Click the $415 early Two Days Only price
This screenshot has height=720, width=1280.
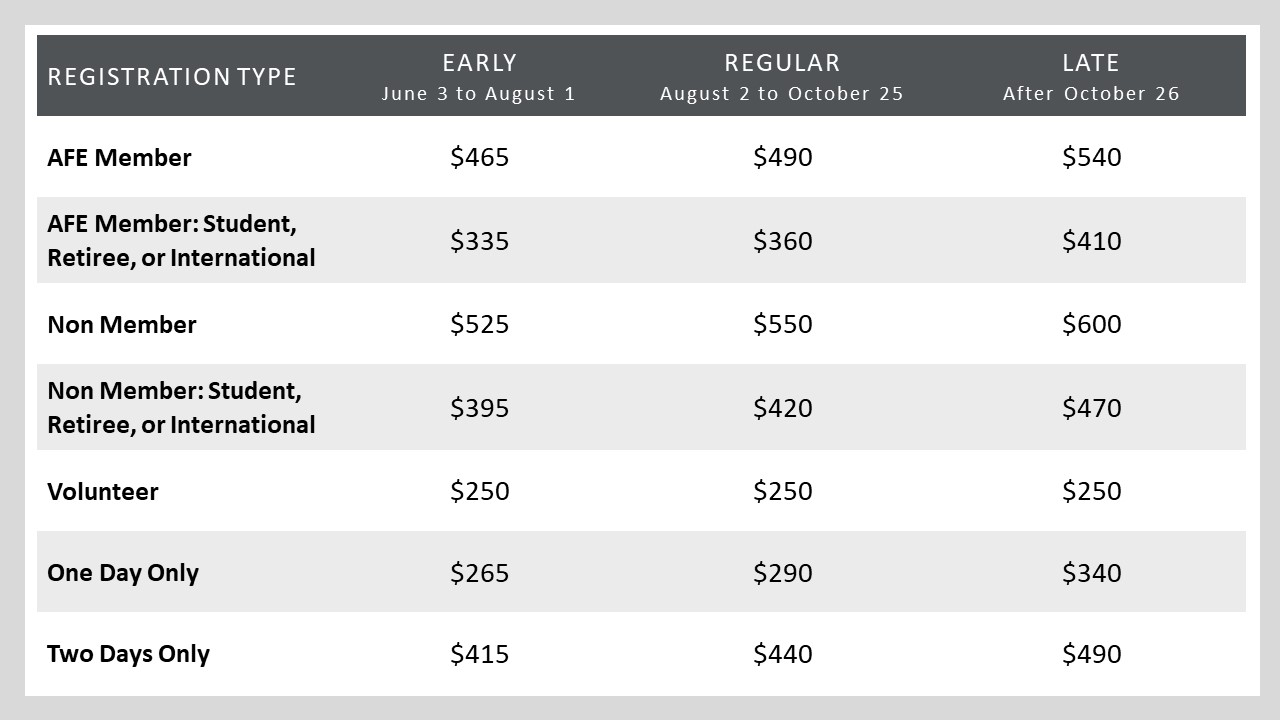[480, 655]
